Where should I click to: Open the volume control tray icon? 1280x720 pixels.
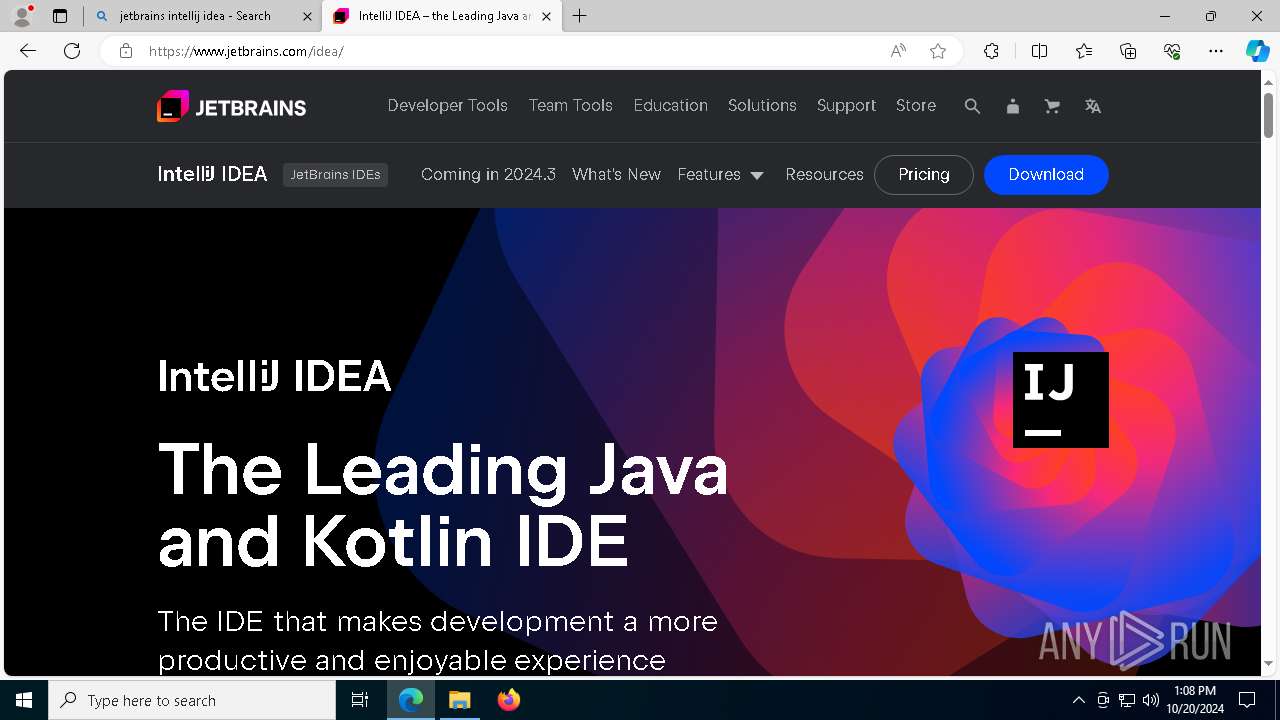click(1151, 700)
